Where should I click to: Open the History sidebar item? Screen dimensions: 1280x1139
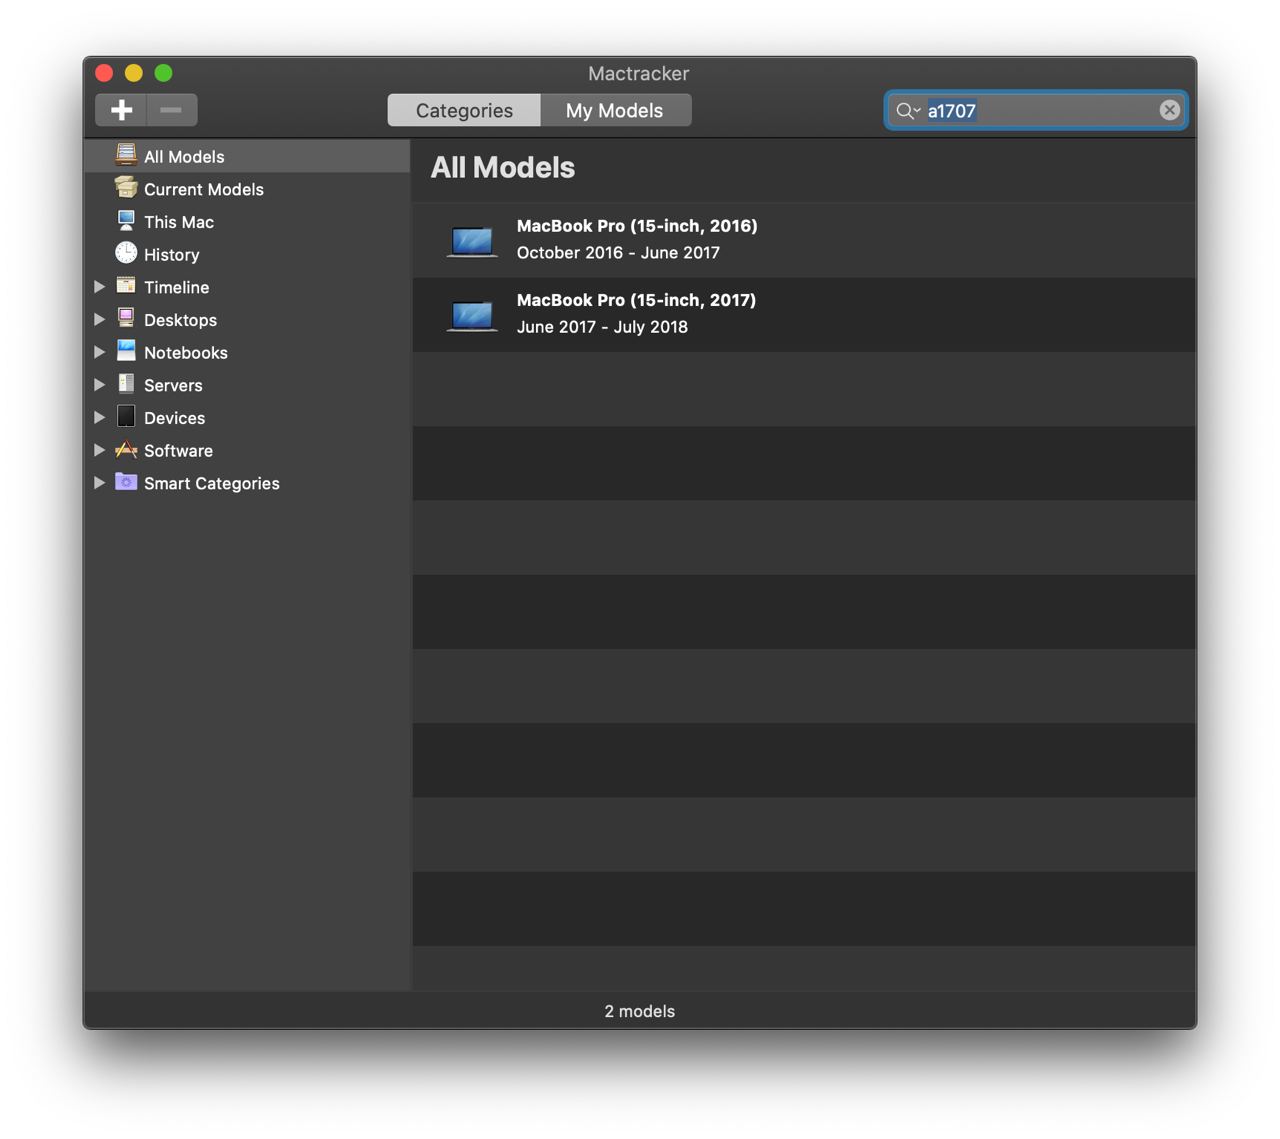pyautogui.click(x=247, y=254)
